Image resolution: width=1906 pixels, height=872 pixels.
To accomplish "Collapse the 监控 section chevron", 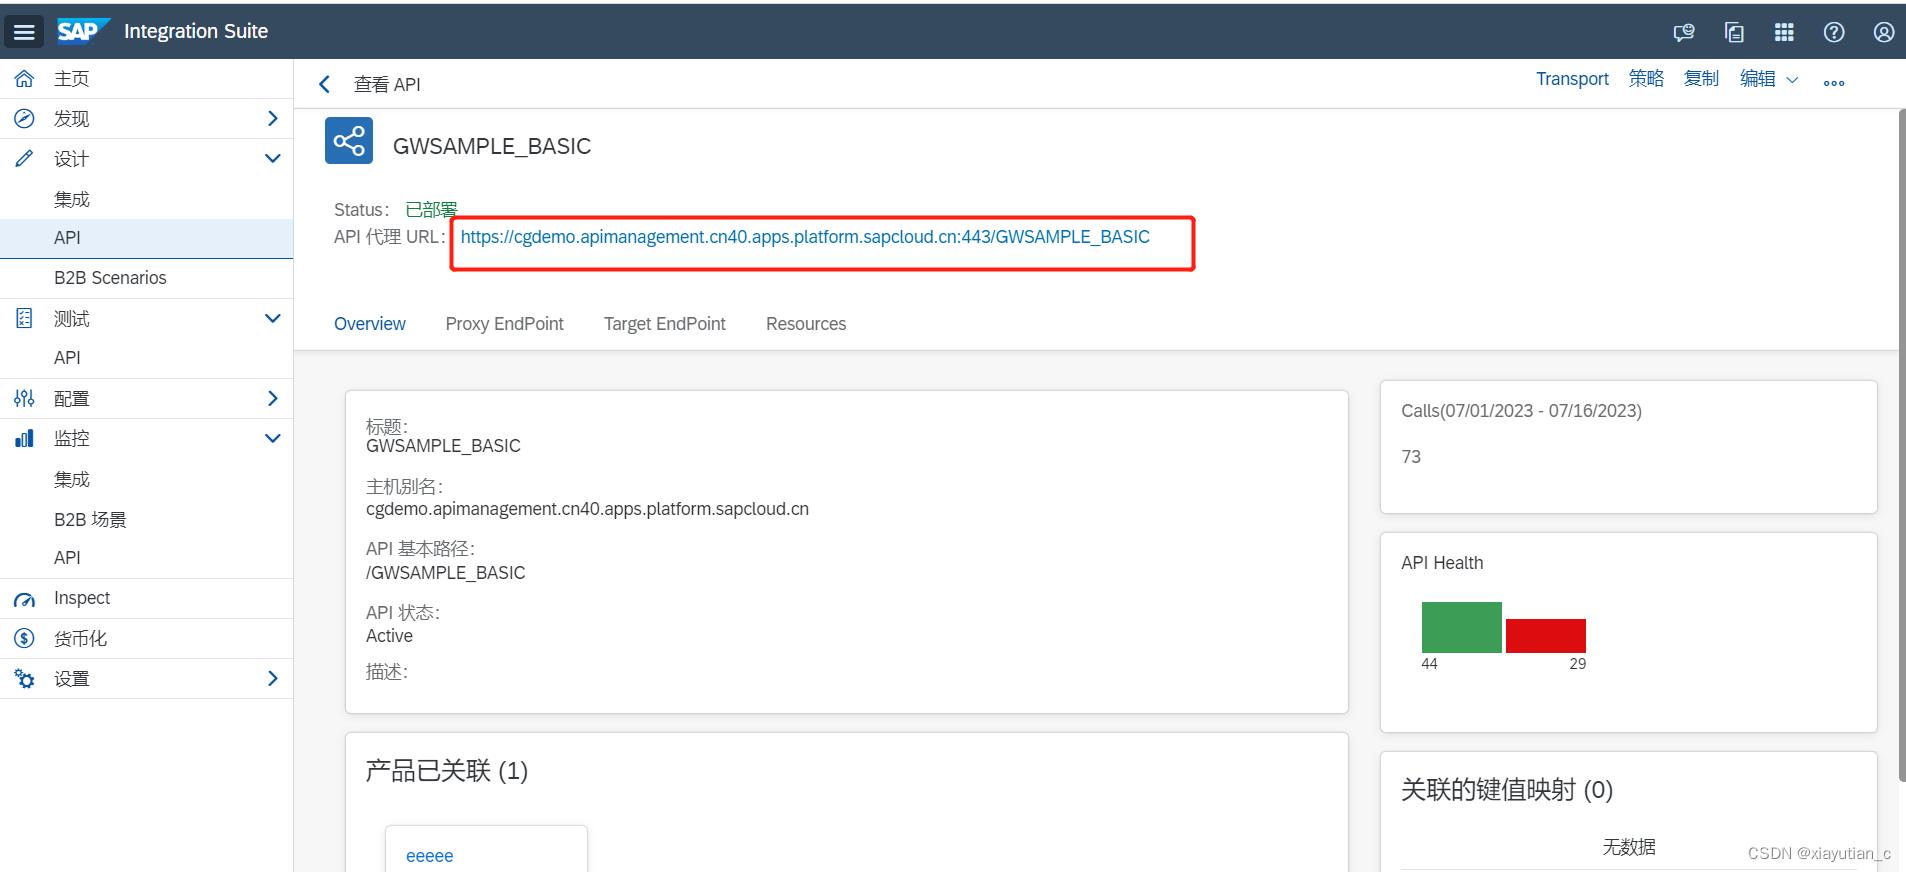I will (x=273, y=438).
